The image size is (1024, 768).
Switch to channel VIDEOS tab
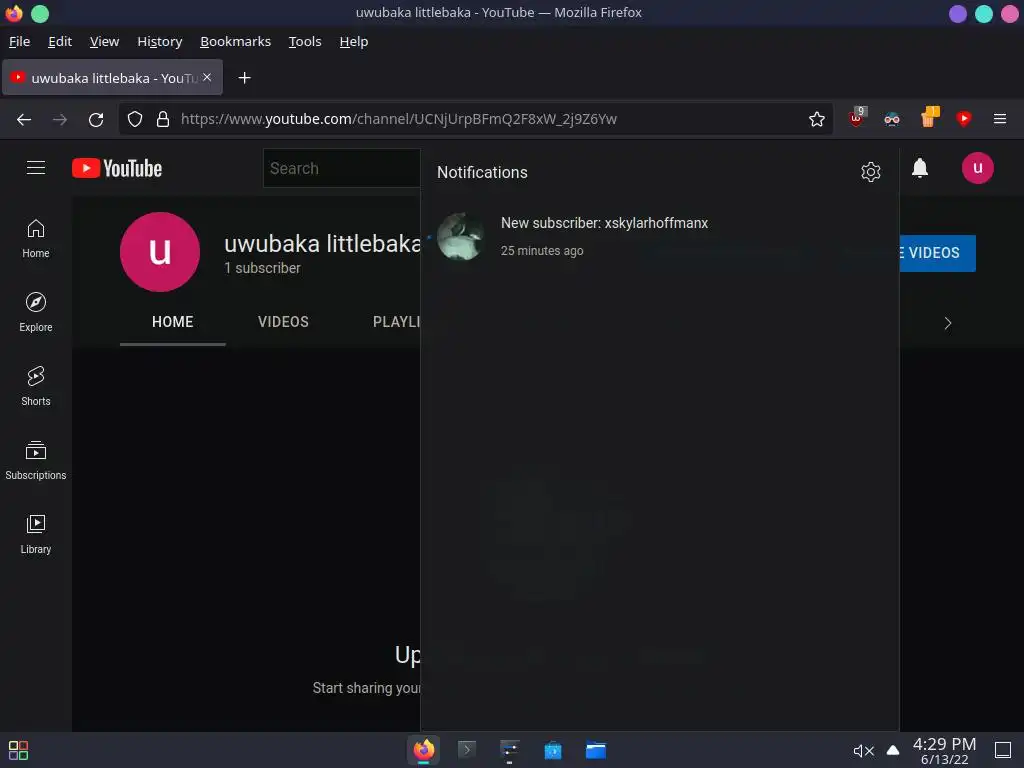click(283, 322)
